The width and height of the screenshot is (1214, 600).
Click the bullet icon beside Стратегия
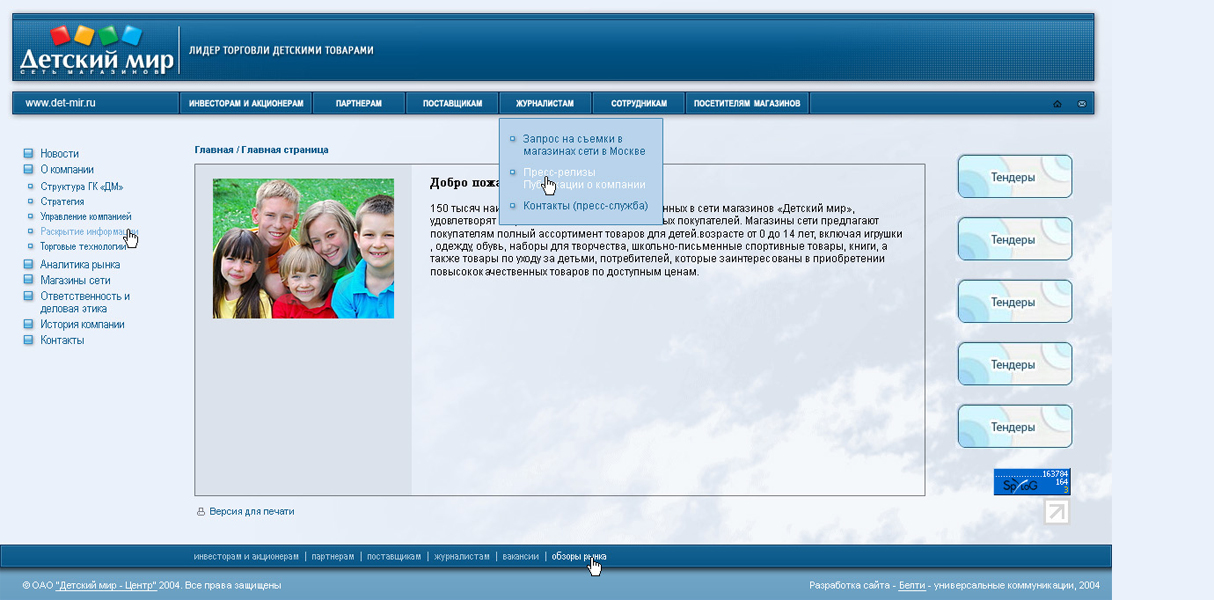tap(31, 202)
